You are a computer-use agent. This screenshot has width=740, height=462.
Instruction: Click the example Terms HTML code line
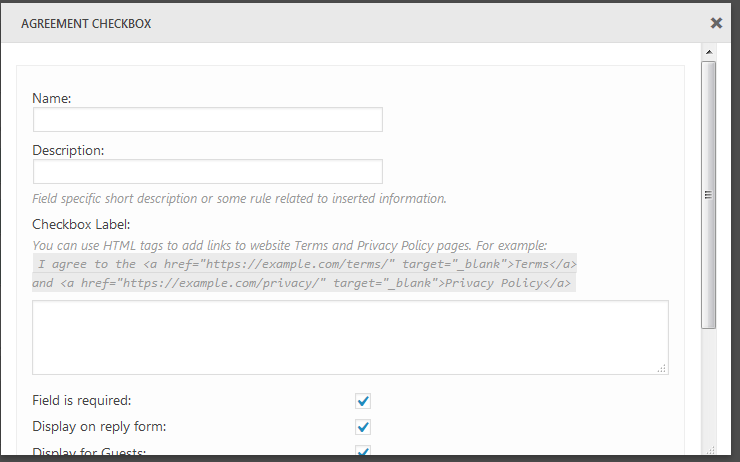(x=306, y=264)
